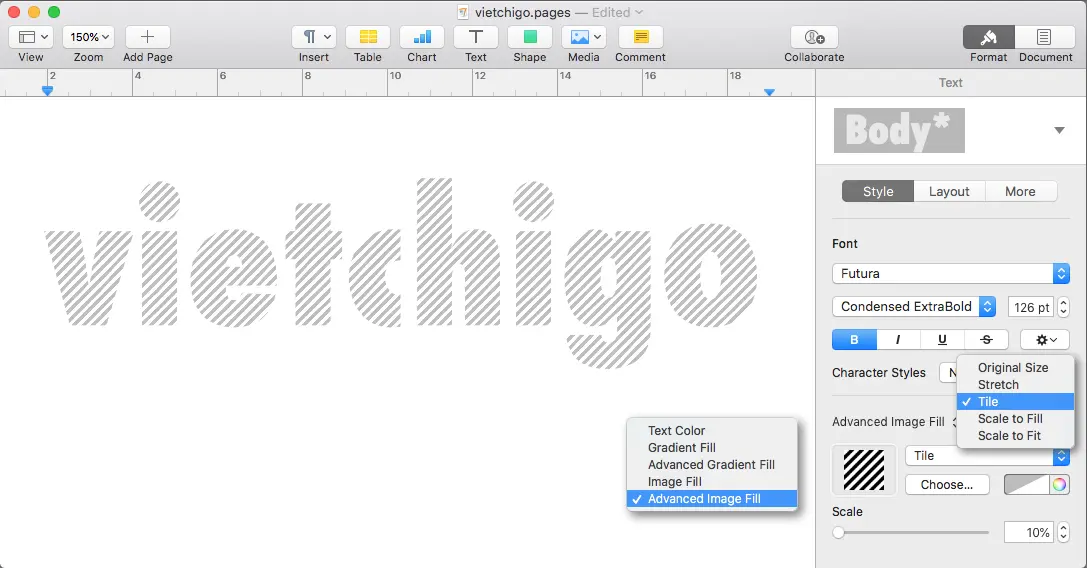Click the Body* style preview
The height and width of the screenshot is (568, 1087).
899,130
